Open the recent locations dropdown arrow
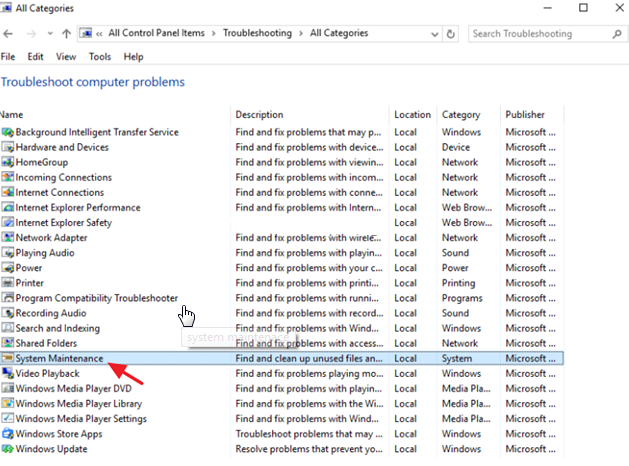Viewport: 629px width, 466px height. pos(50,33)
